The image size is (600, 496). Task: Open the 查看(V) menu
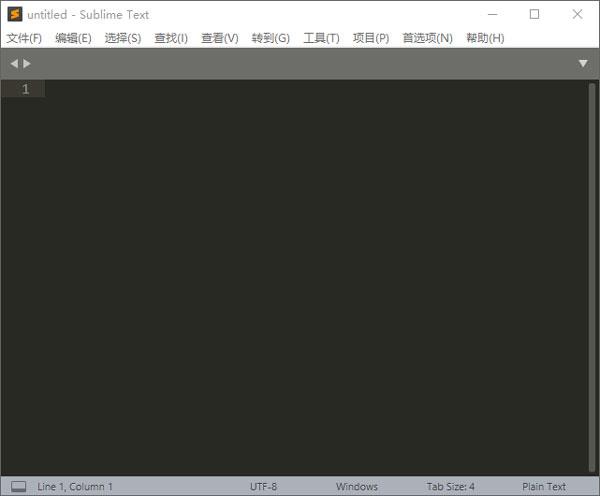point(220,38)
